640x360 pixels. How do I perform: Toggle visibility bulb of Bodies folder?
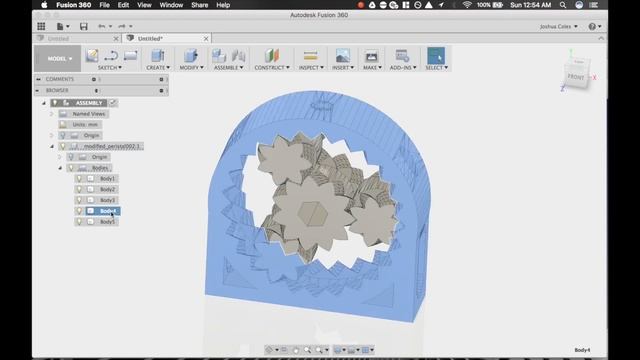(x=71, y=168)
